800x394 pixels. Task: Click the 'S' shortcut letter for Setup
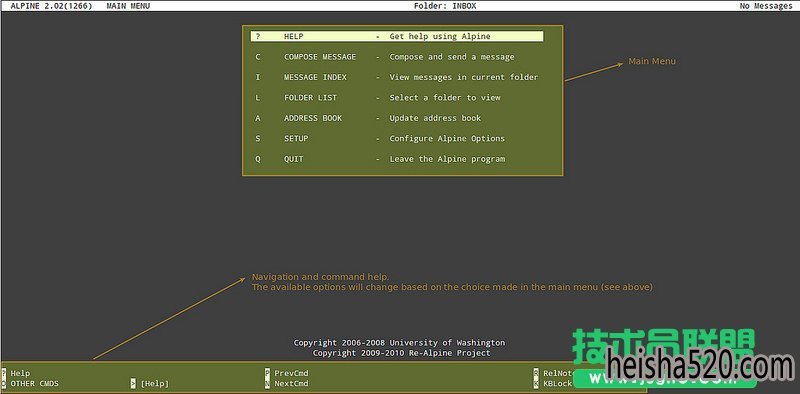[258, 139]
